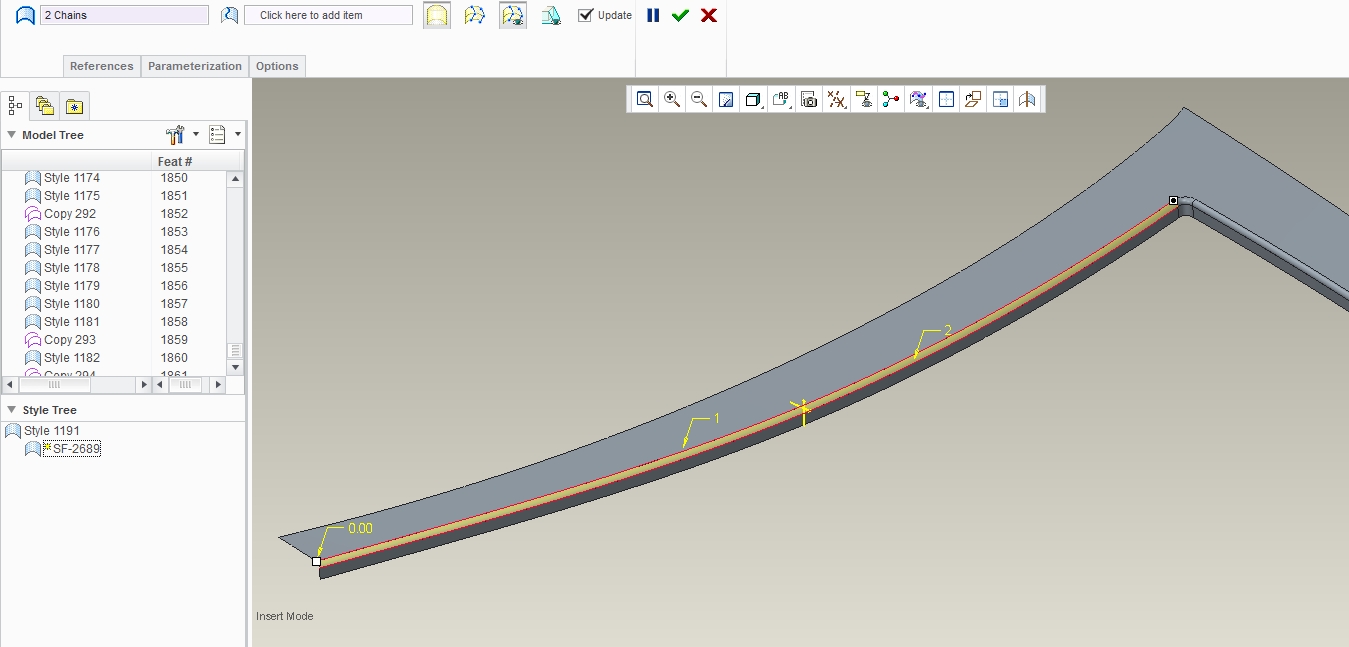
Task: Click the cross chain collector icon
Action: (x=229, y=15)
